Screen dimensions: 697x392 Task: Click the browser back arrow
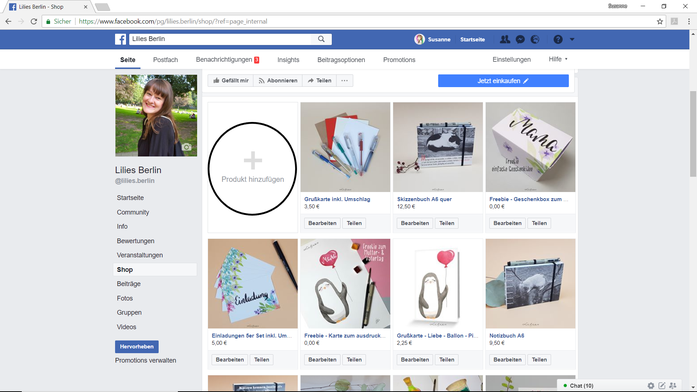(x=8, y=21)
